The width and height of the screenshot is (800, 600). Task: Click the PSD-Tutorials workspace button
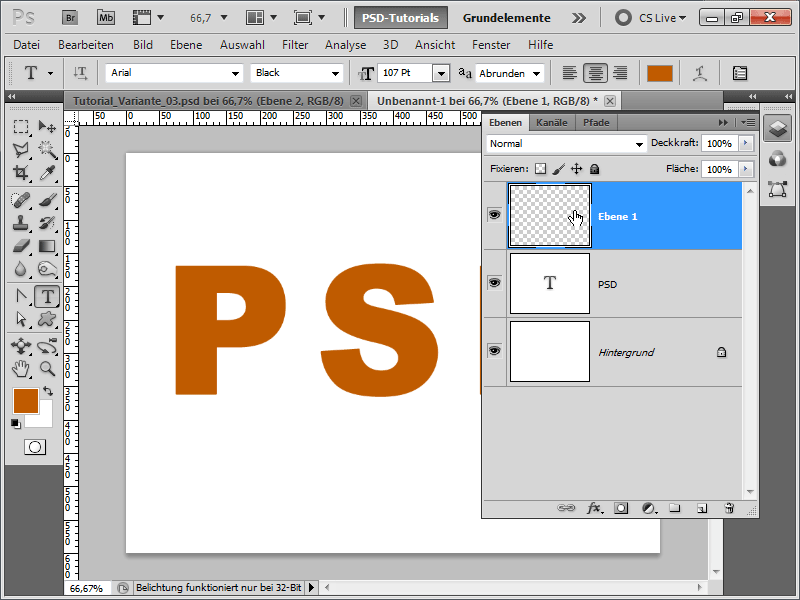point(400,18)
